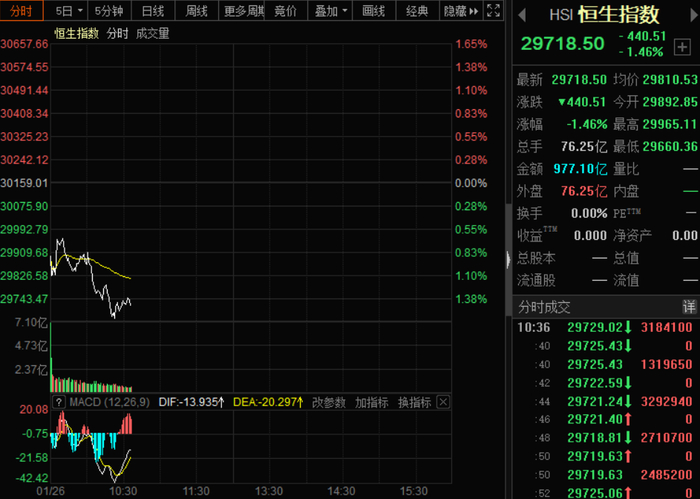Open the 5日 period dropdown
The image size is (700, 499).
(x=68, y=11)
